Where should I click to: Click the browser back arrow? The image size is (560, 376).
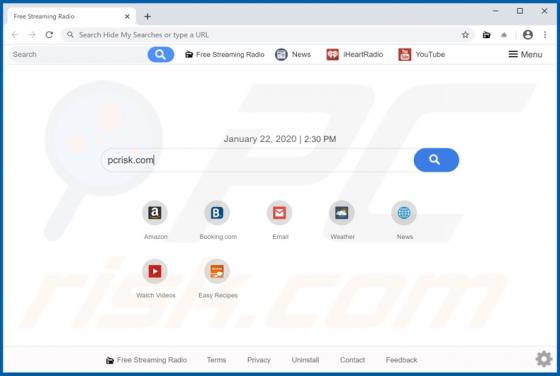(15, 35)
